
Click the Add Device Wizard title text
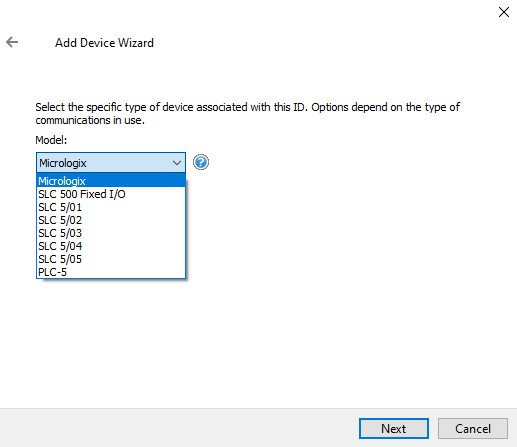click(x=104, y=43)
